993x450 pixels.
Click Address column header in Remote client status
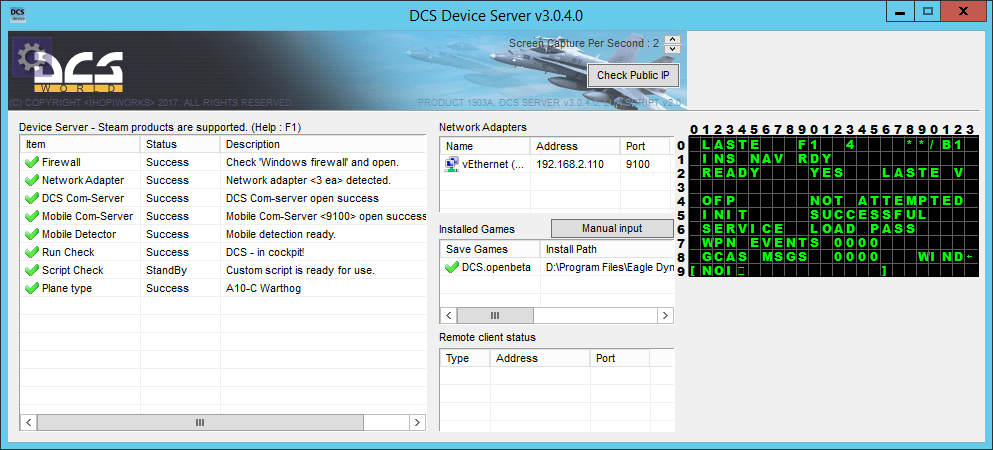(x=540, y=358)
